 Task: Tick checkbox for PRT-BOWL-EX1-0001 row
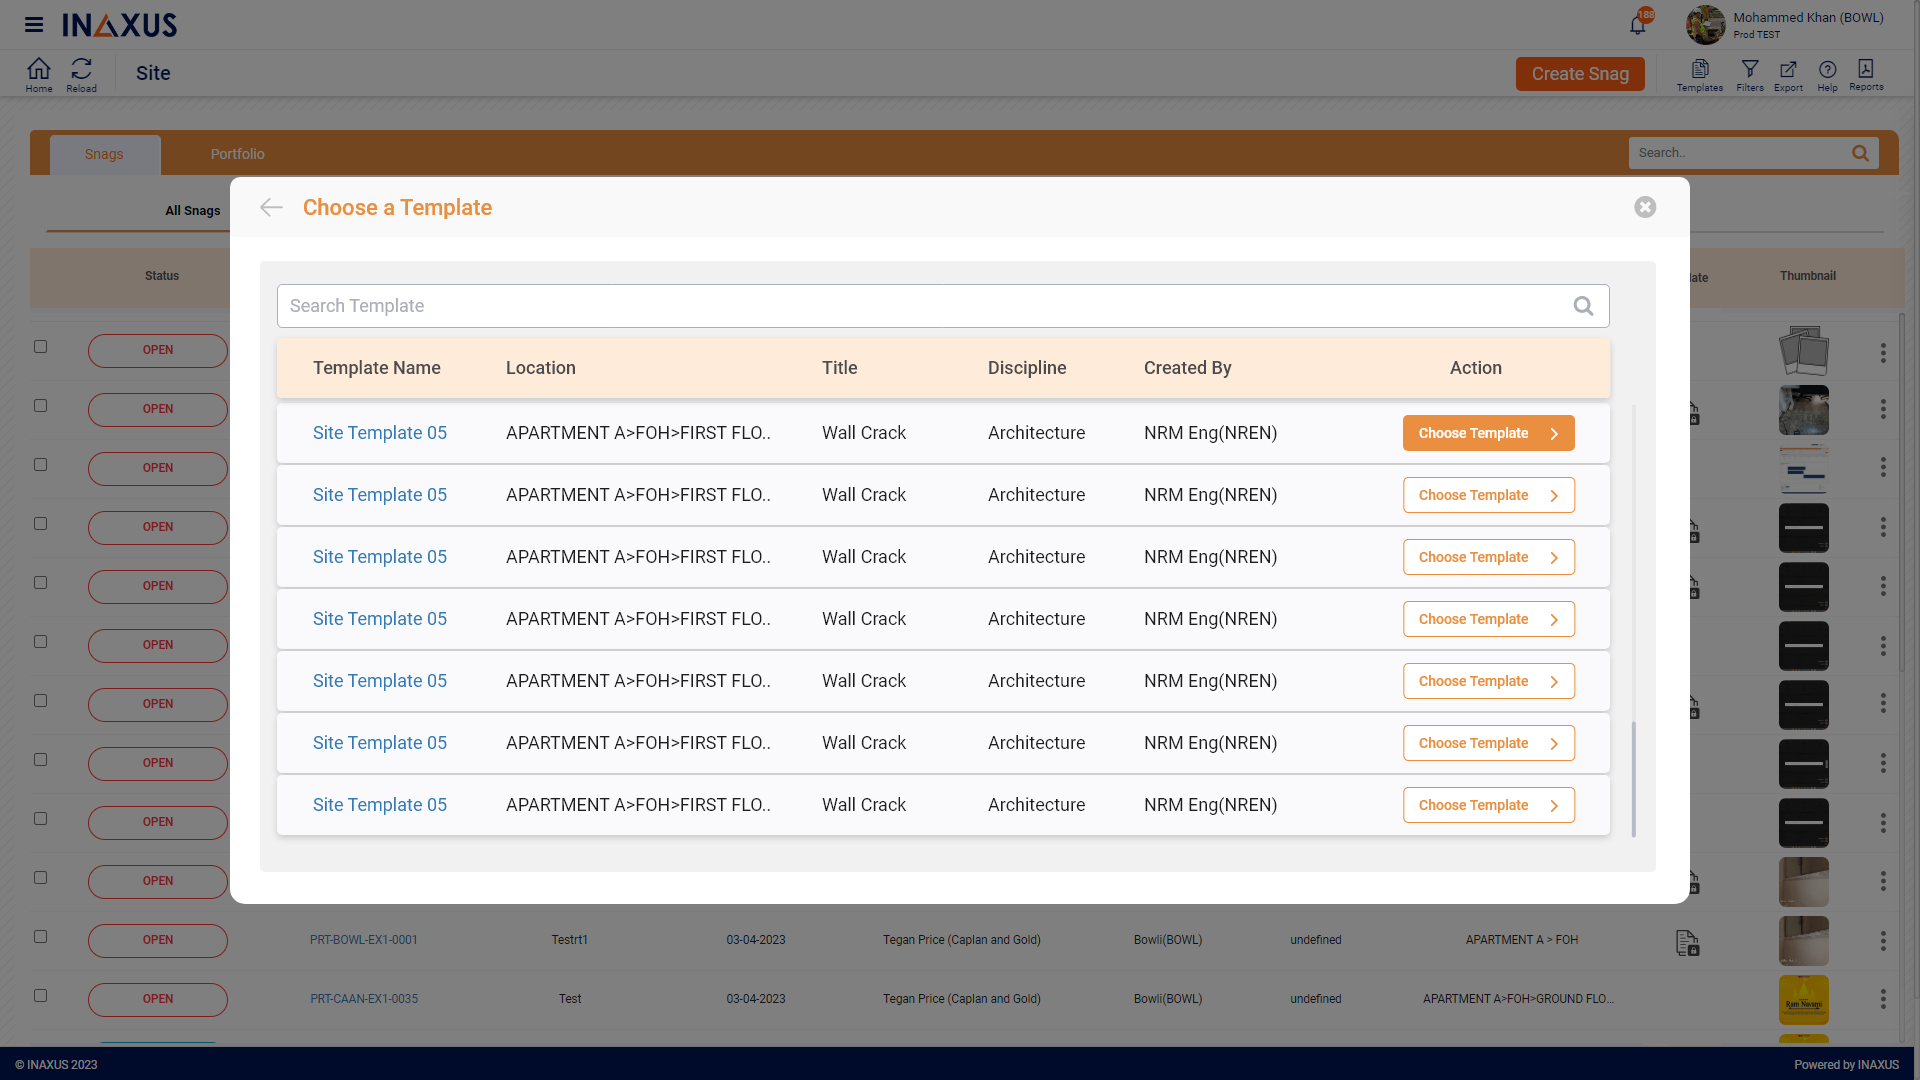pyautogui.click(x=40, y=937)
